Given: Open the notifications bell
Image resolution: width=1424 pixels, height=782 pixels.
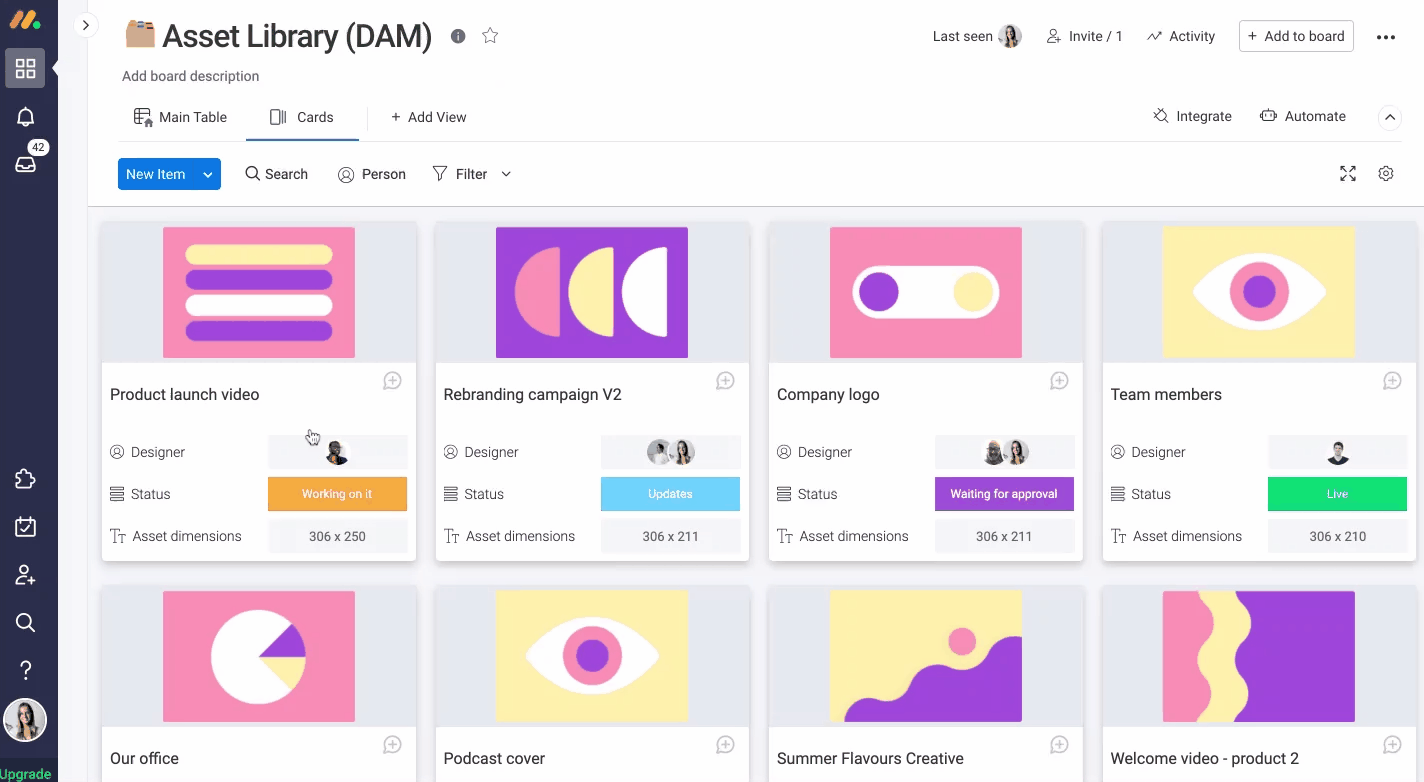Looking at the screenshot, I should tap(26, 117).
